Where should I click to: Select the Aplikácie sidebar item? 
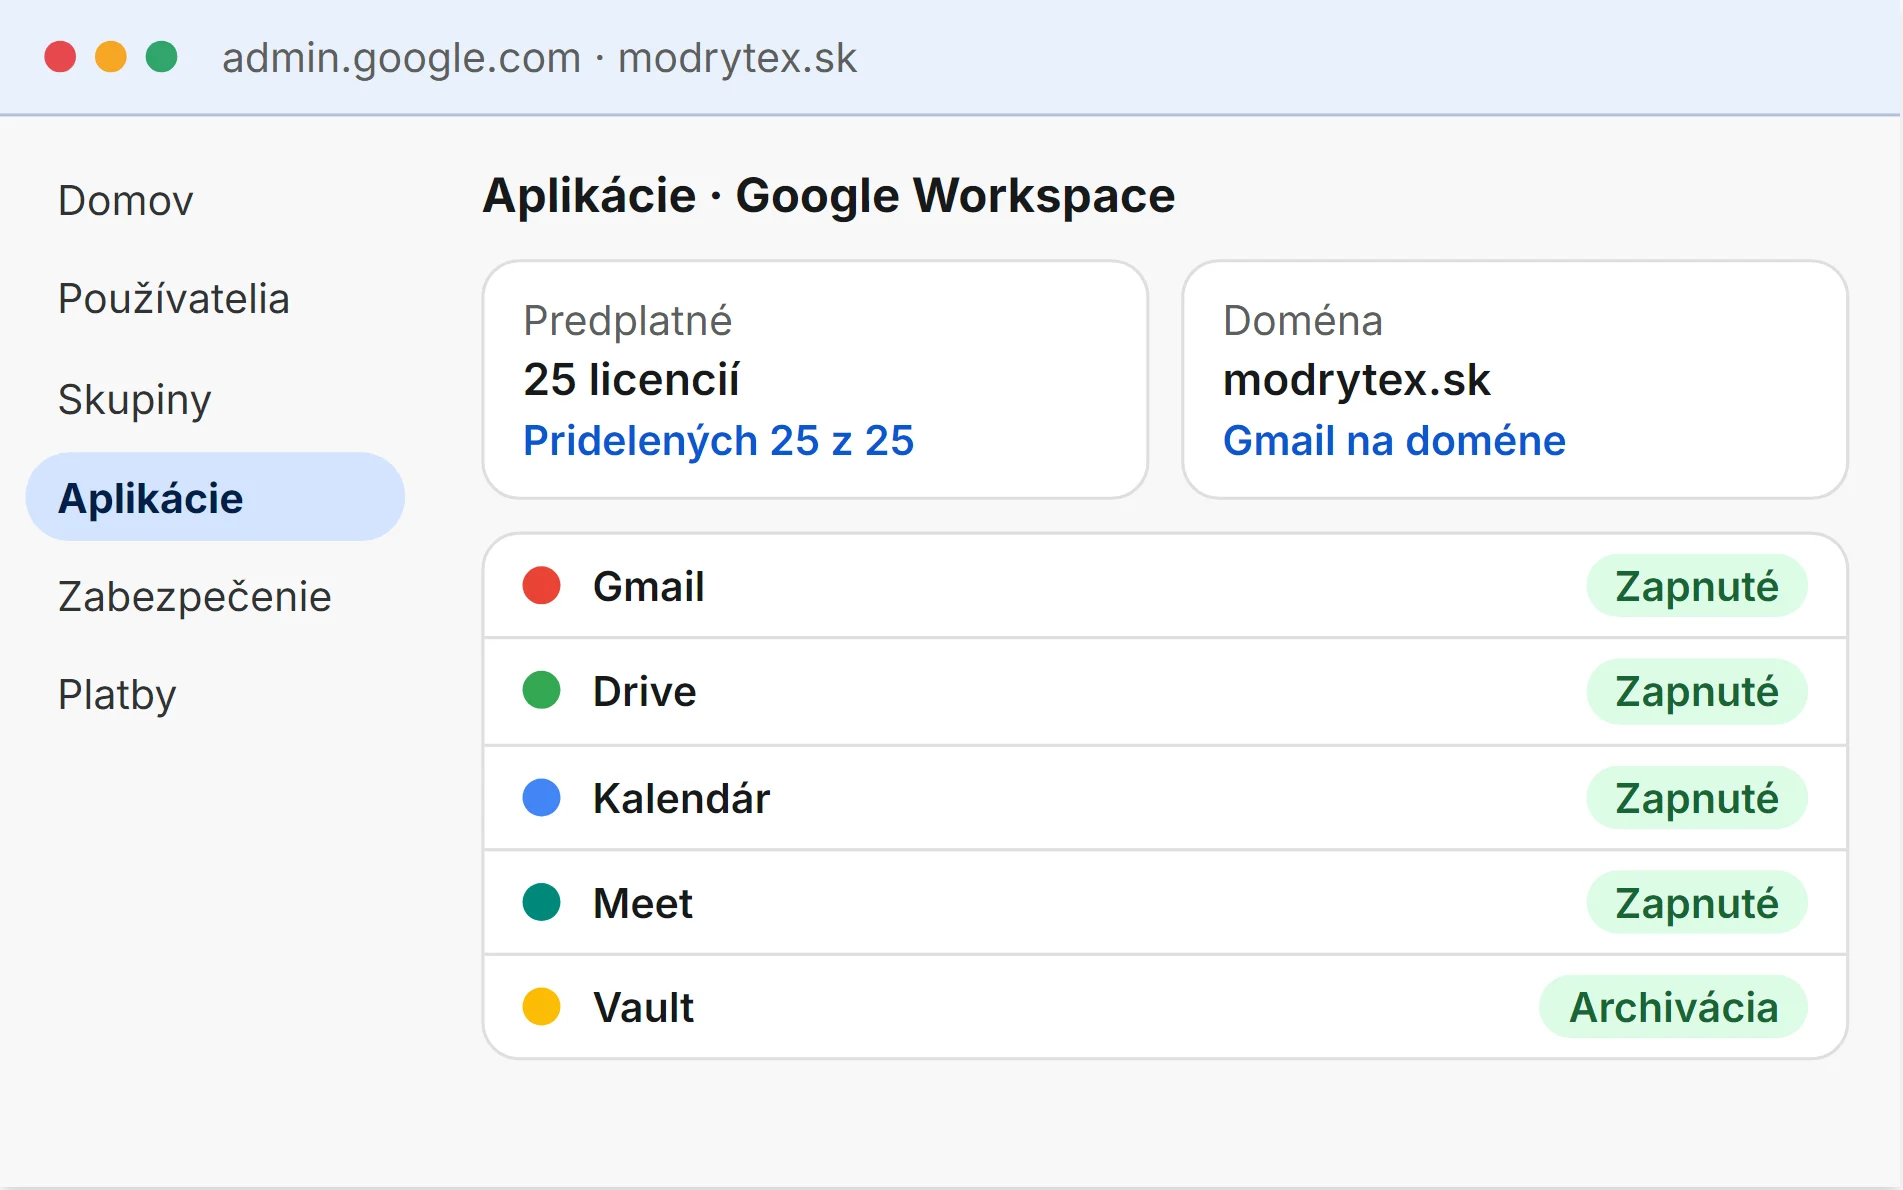pyautogui.click(x=215, y=497)
